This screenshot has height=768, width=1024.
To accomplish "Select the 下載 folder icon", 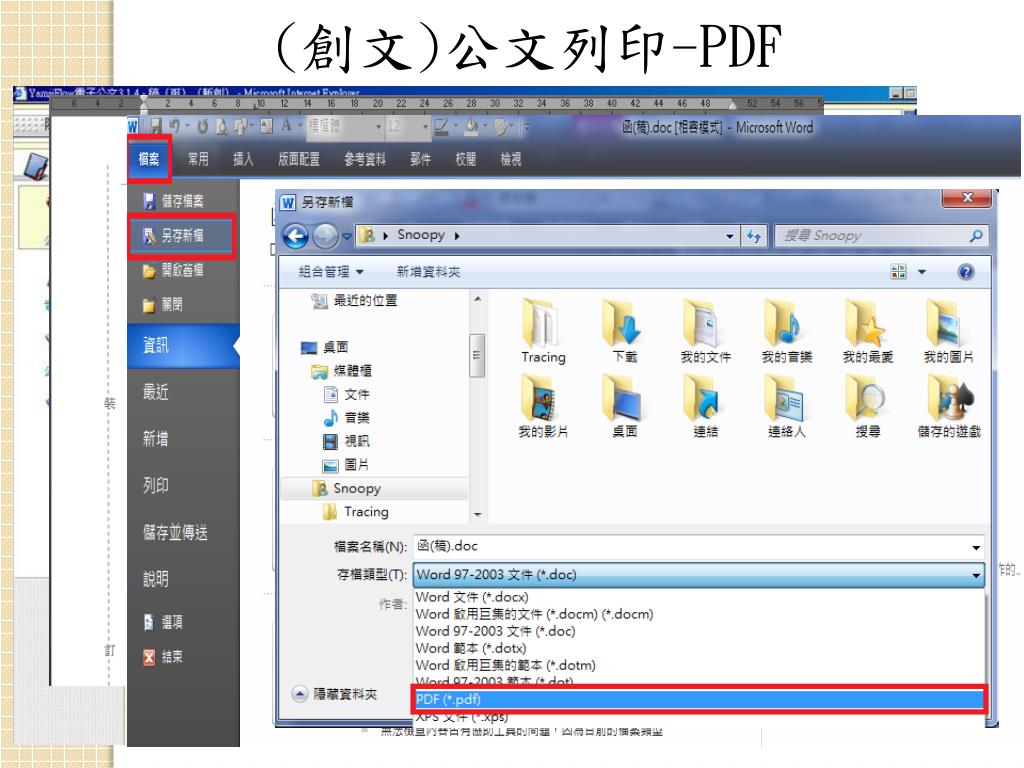I will [x=624, y=331].
